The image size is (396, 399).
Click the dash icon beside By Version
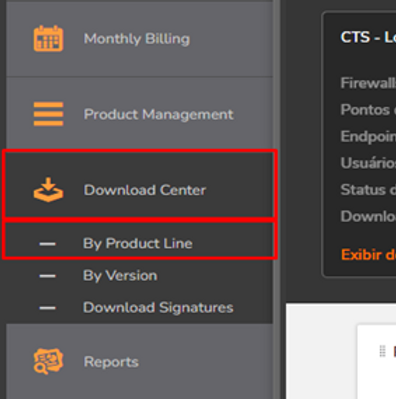pos(47,276)
